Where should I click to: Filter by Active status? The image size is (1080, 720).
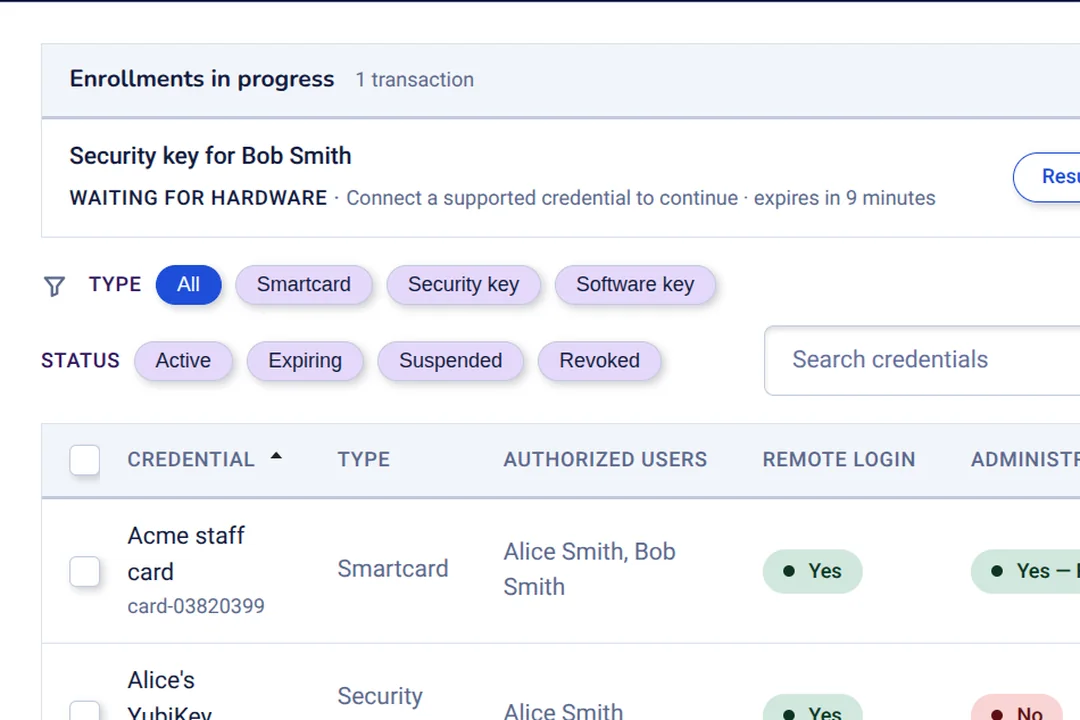pos(183,361)
